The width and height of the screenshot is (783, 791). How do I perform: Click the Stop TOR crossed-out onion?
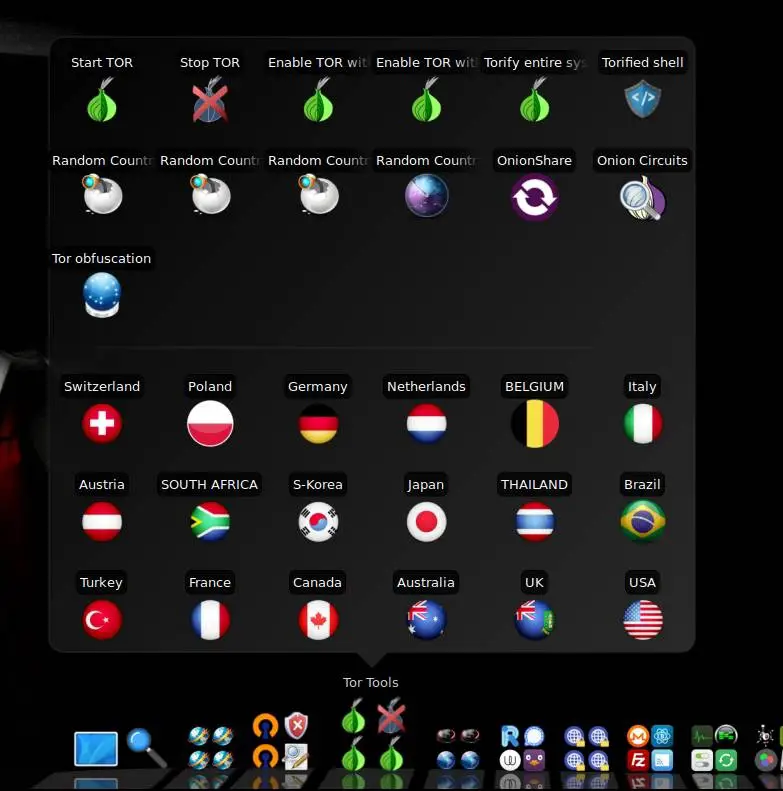click(x=210, y=99)
